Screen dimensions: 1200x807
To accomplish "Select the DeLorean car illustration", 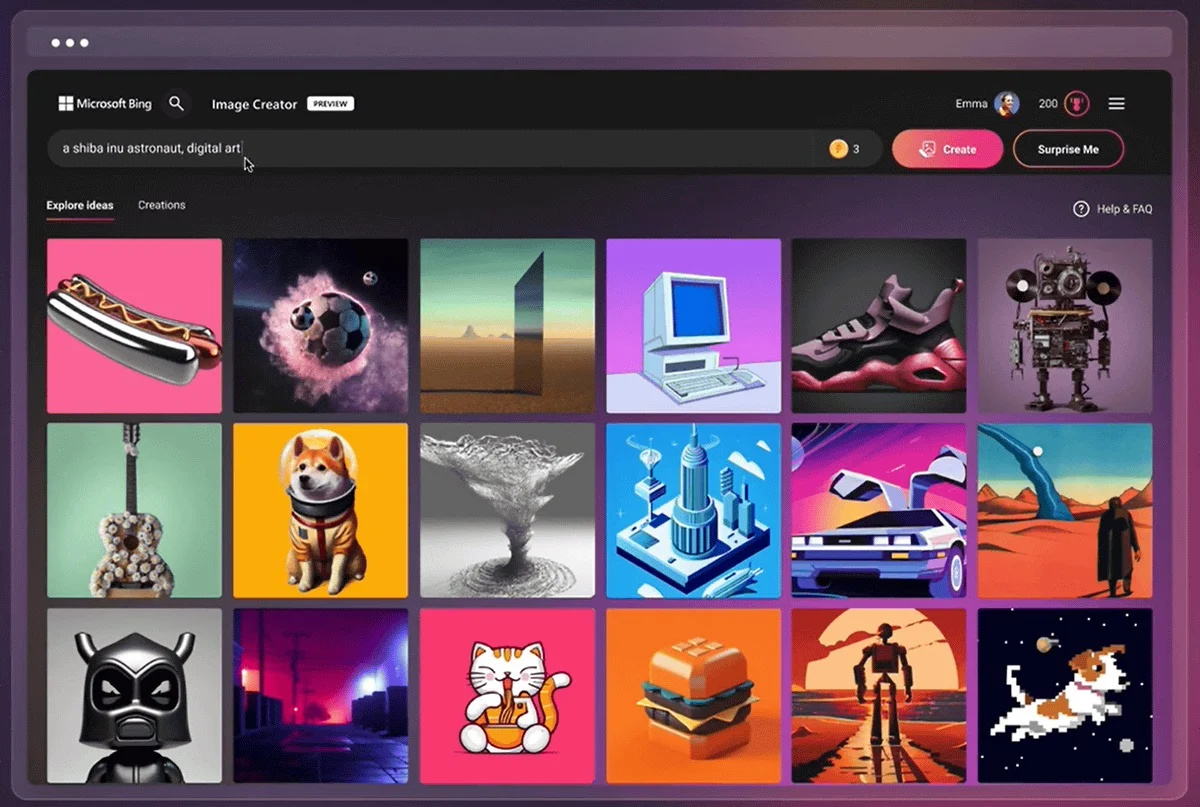I will click(879, 510).
